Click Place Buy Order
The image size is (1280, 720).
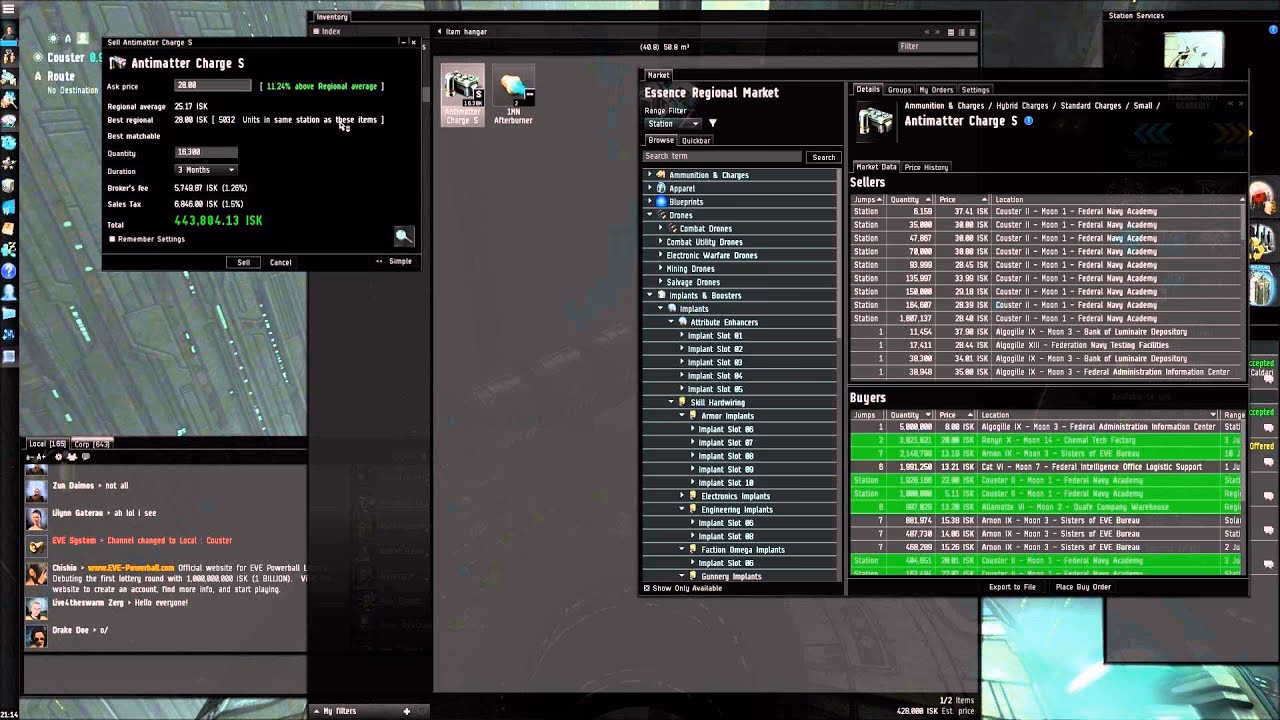(x=1083, y=587)
